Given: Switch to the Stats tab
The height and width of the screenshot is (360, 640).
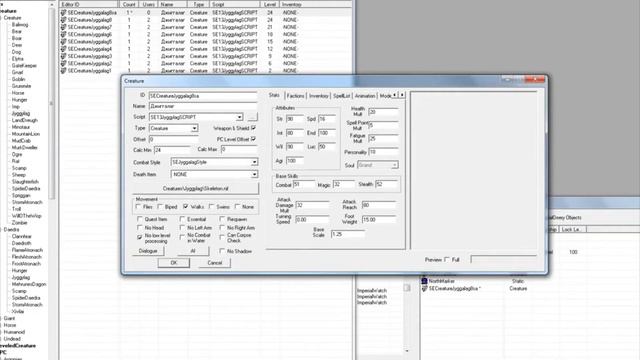Looking at the screenshot, I should click(x=274, y=95).
